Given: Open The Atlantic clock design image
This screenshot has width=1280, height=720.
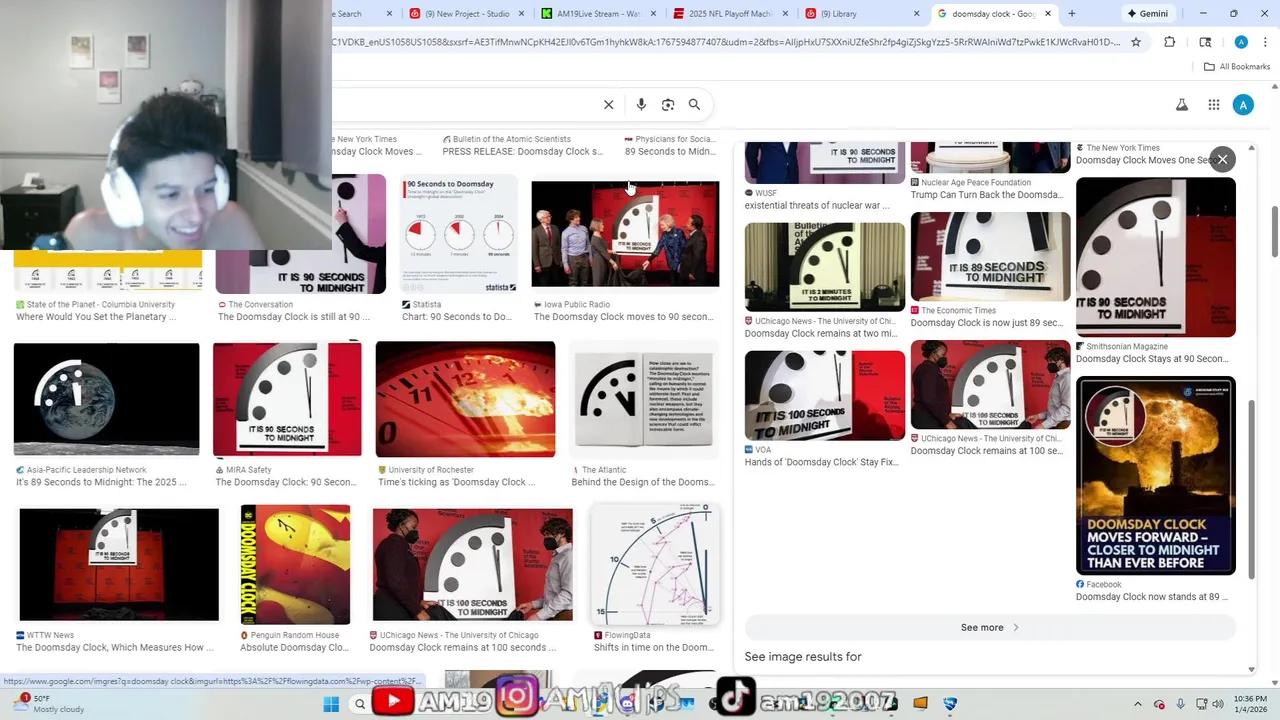Looking at the screenshot, I should click(644, 399).
